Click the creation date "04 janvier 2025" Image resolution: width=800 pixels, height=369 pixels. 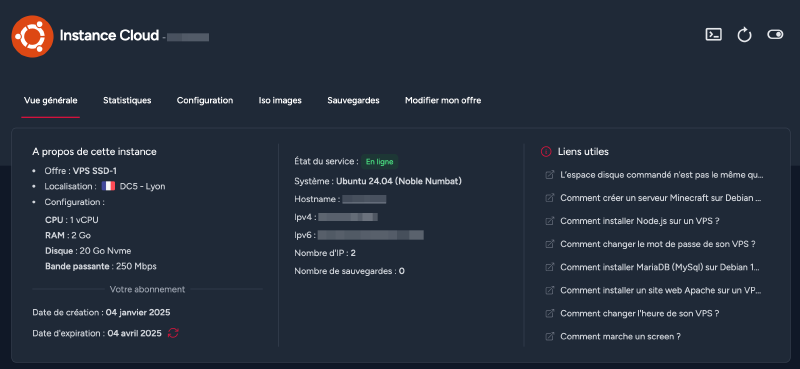pos(138,312)
